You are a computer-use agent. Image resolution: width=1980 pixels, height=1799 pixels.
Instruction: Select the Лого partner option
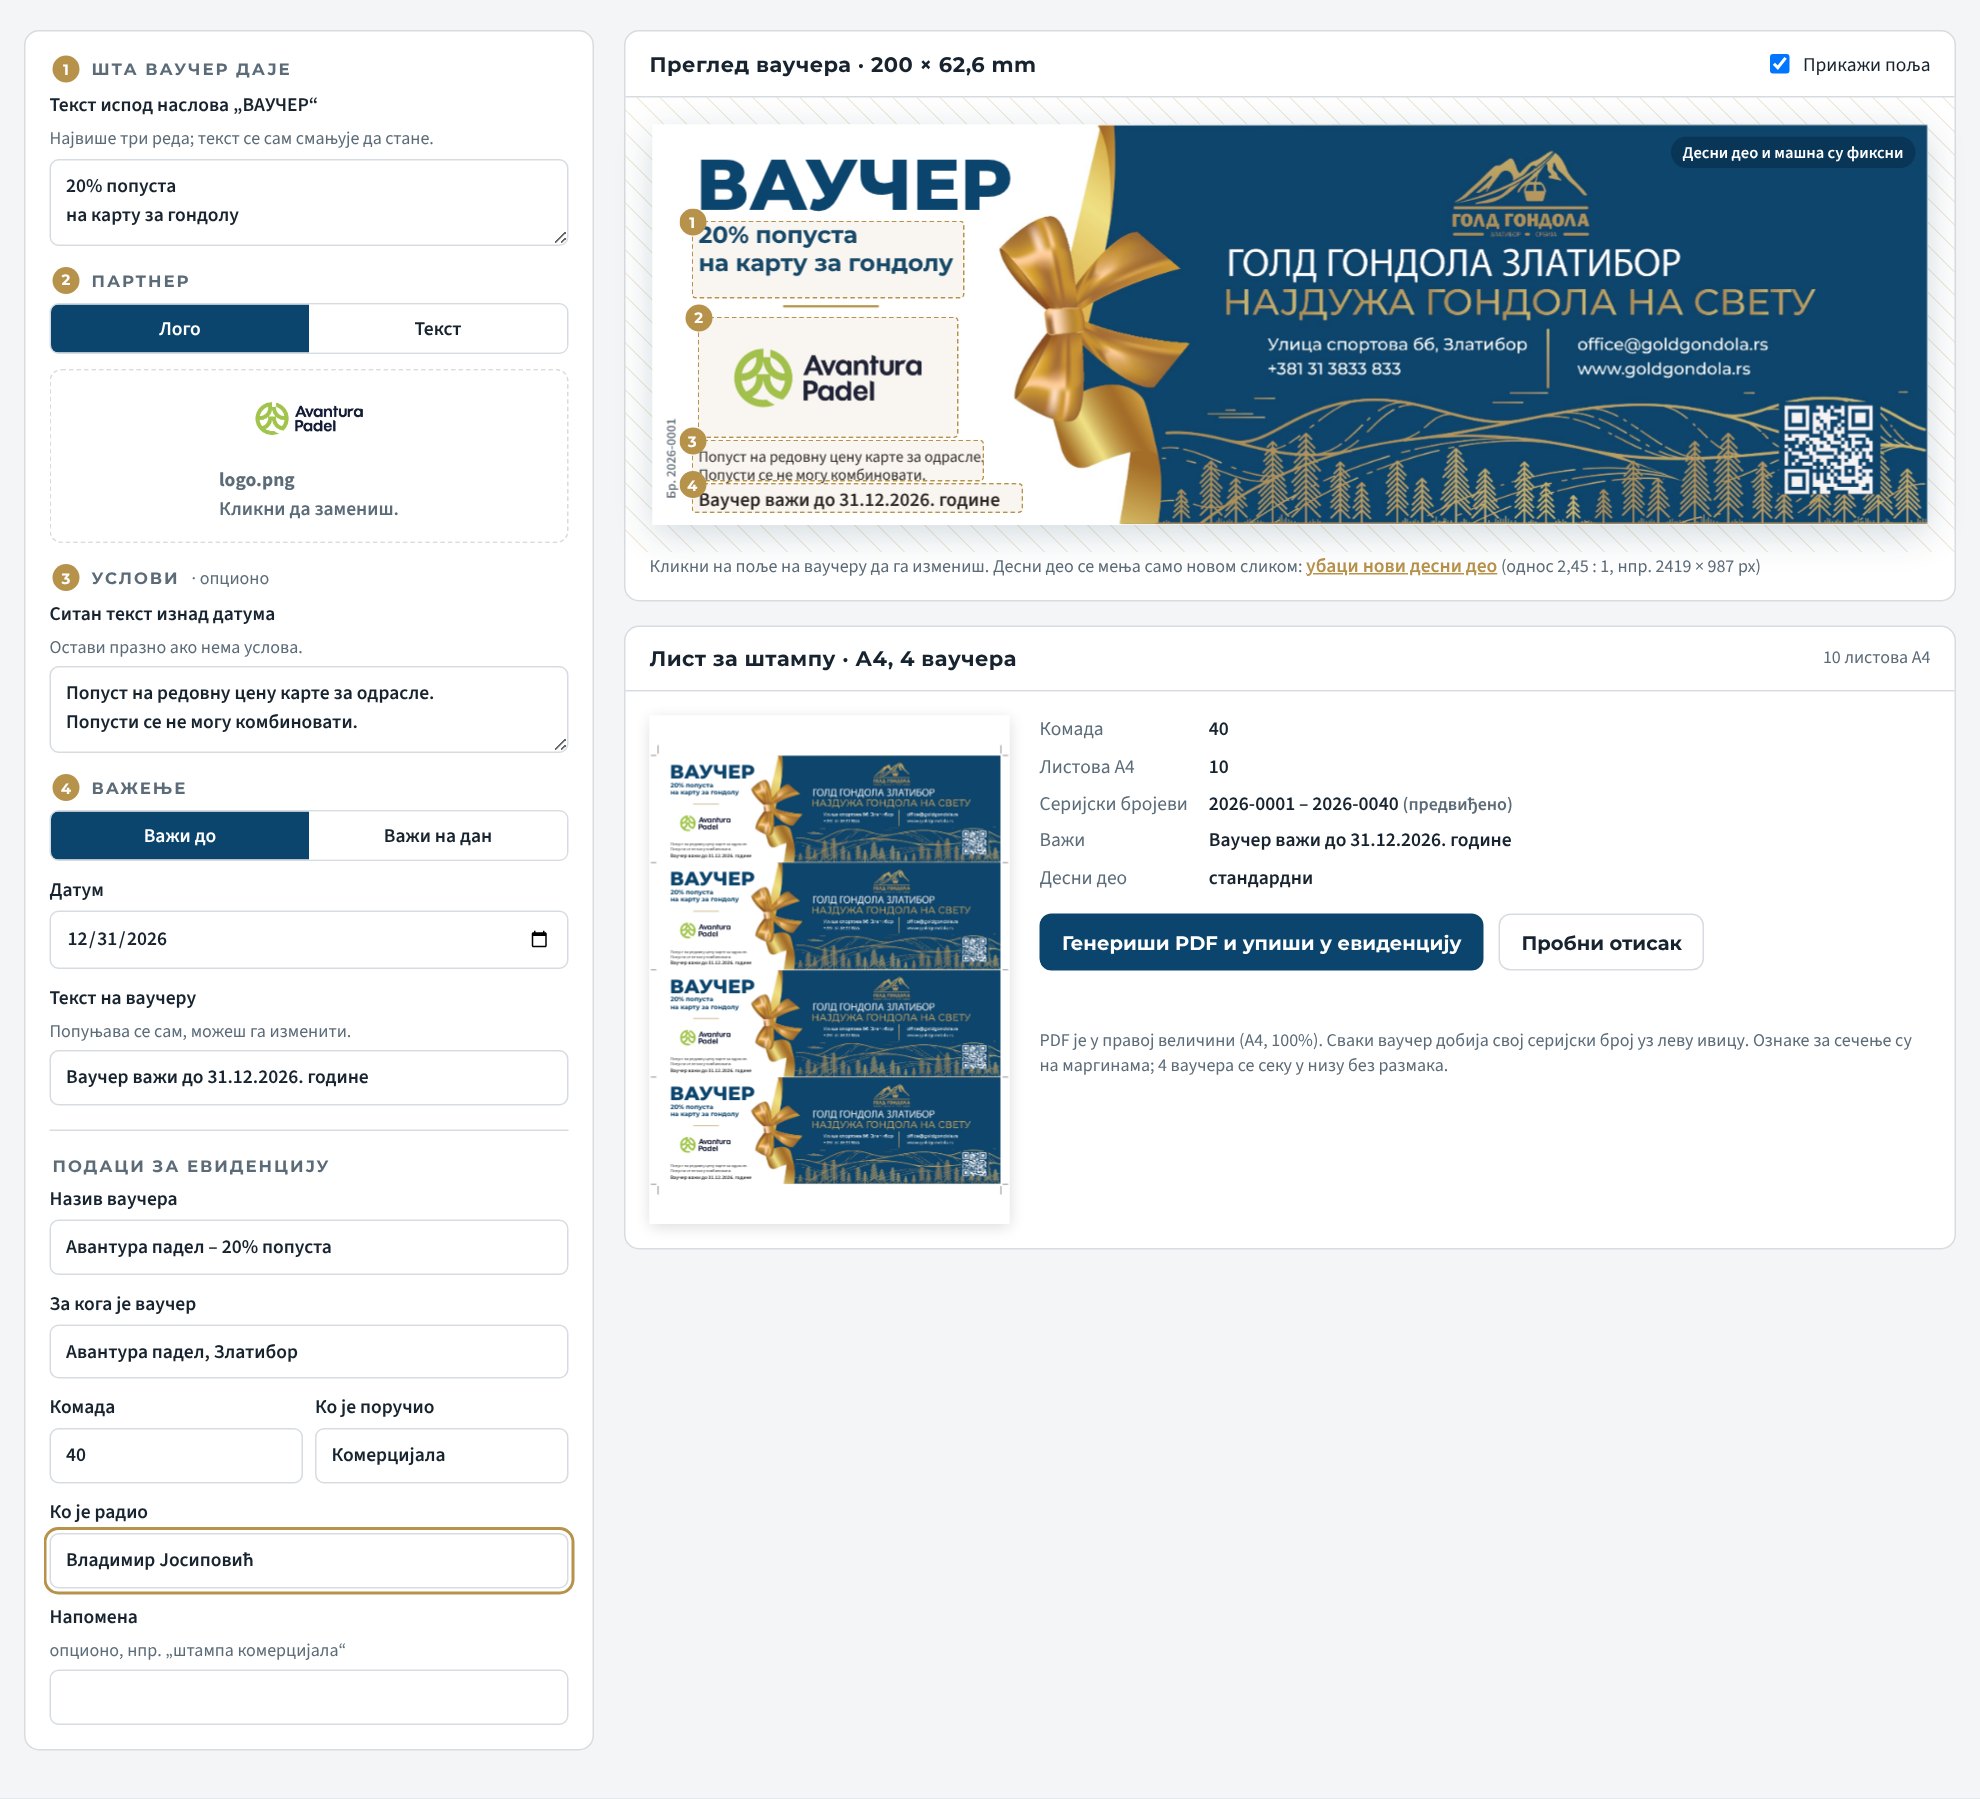pyautogui.click(x=180, y=329)
